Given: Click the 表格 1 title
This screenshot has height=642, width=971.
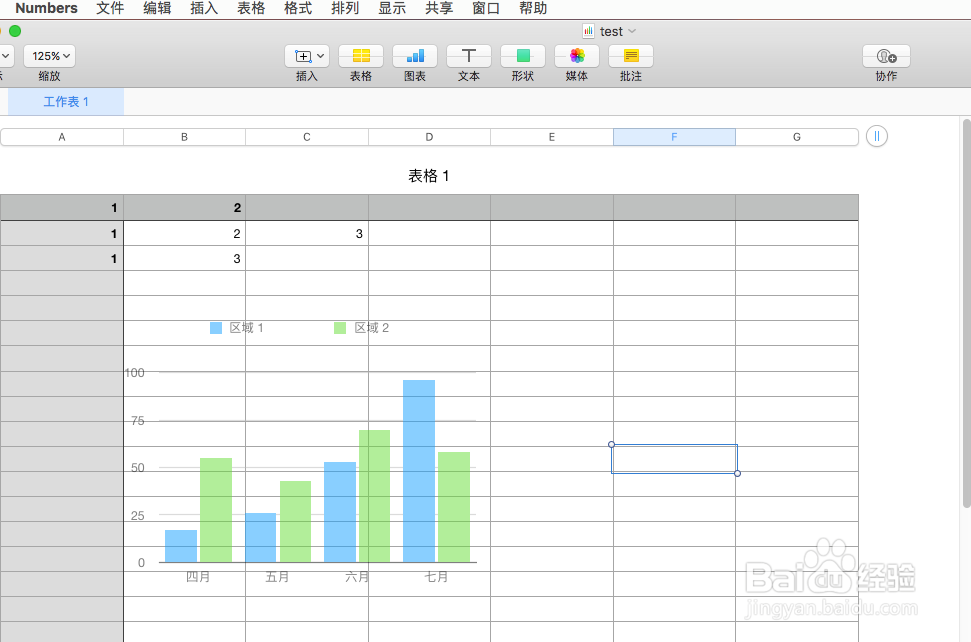Looking at the screenshot, I should pyautogui.click(x=428, y=175).
